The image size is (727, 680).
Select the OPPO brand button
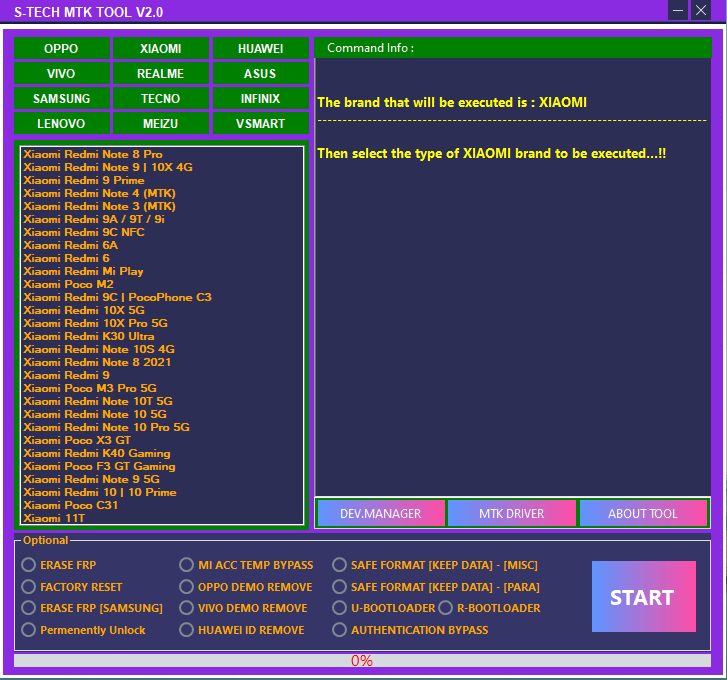[62, 48]
